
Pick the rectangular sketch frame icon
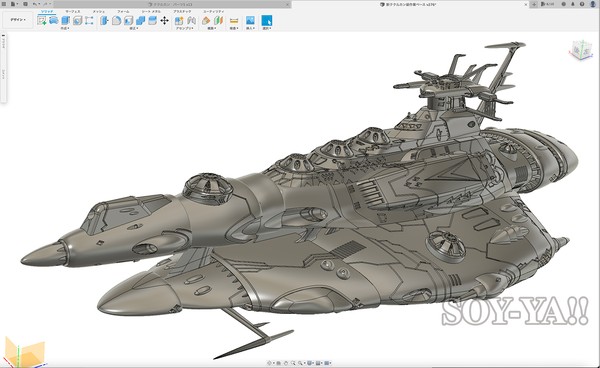(89, 20)
